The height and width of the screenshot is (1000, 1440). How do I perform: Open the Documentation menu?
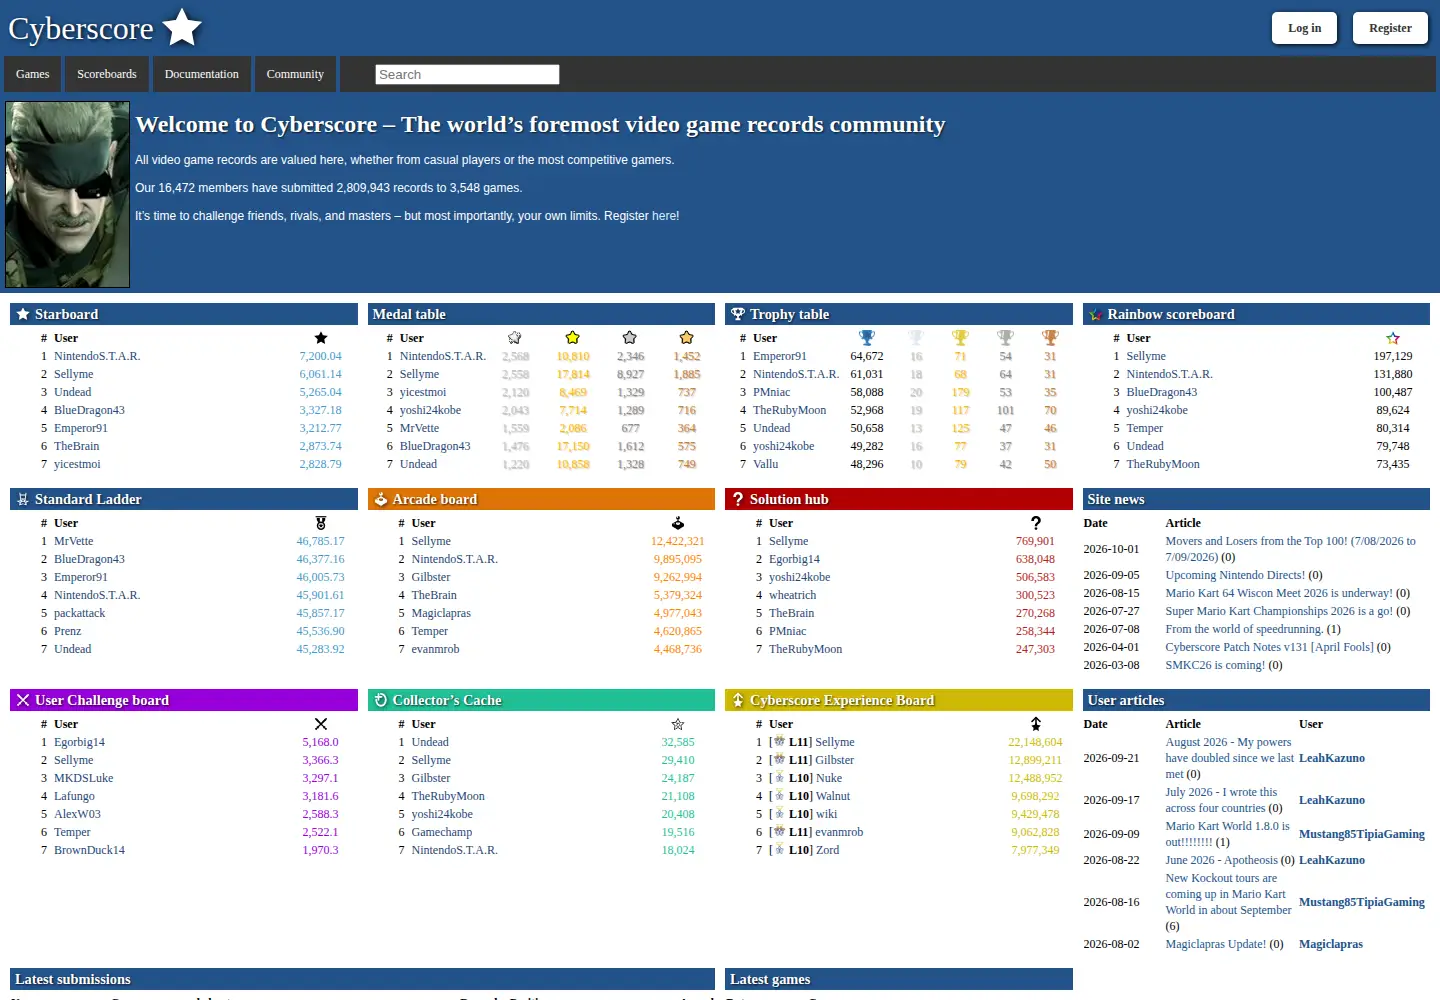click(202, 74)
